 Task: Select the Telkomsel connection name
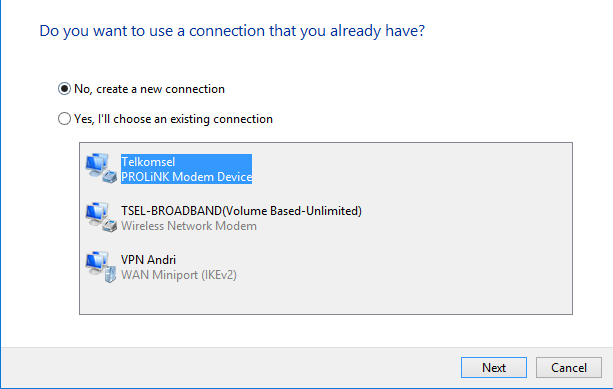pos(148,162)
